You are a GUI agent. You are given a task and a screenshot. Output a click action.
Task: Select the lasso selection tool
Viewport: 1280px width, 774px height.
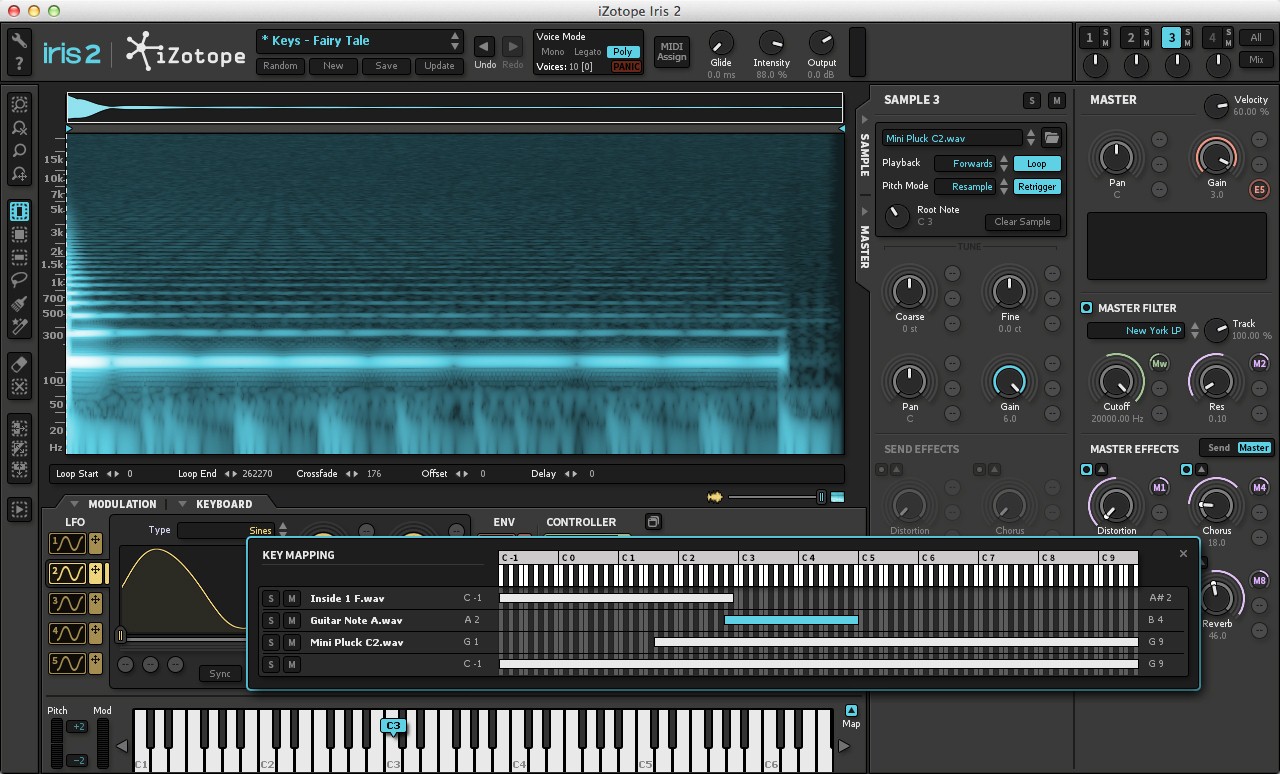pos(19,280)
